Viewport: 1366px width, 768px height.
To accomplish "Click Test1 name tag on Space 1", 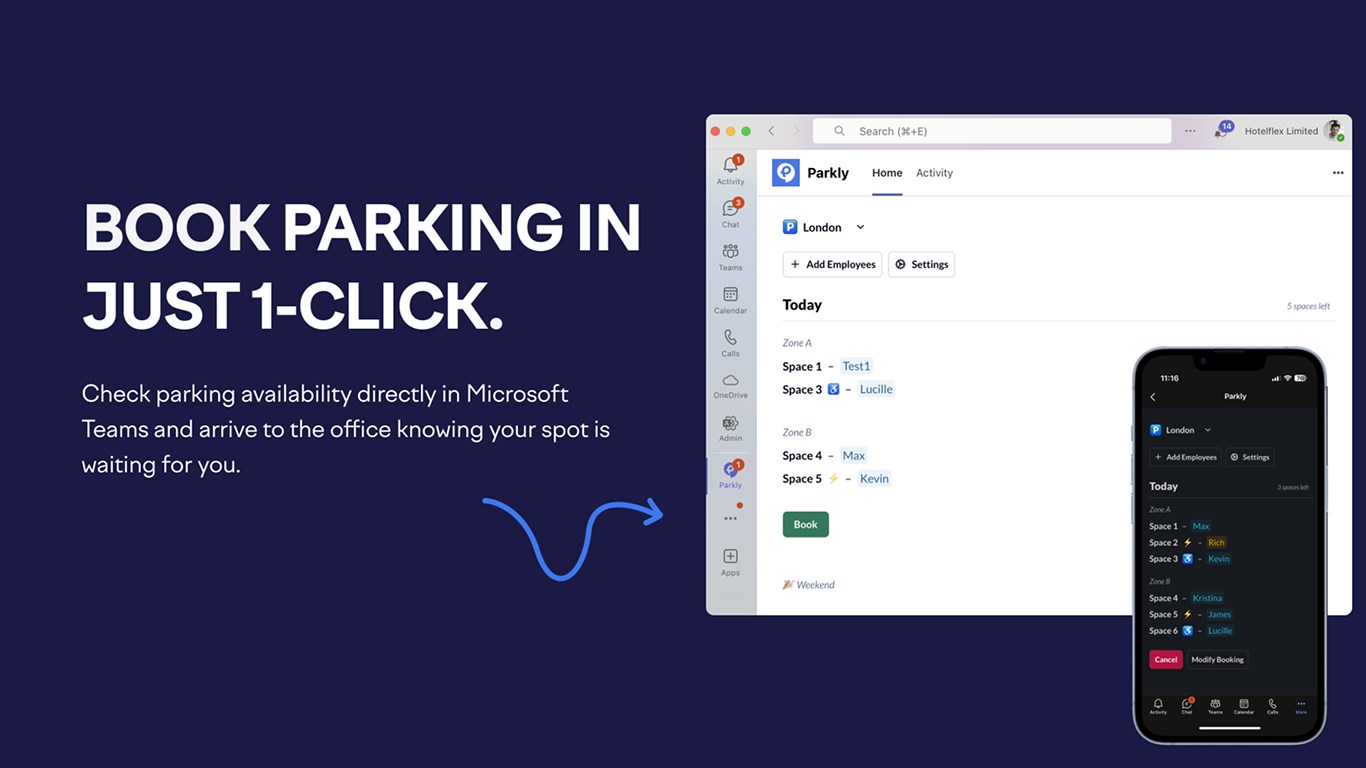I will click(856, 366).
